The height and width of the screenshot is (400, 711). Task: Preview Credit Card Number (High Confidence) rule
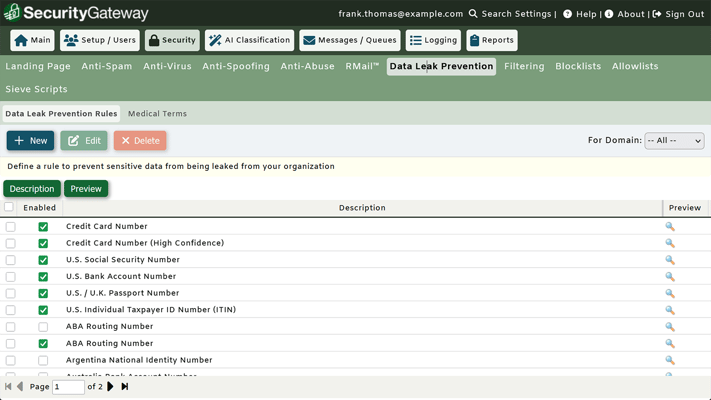[670, 243]
